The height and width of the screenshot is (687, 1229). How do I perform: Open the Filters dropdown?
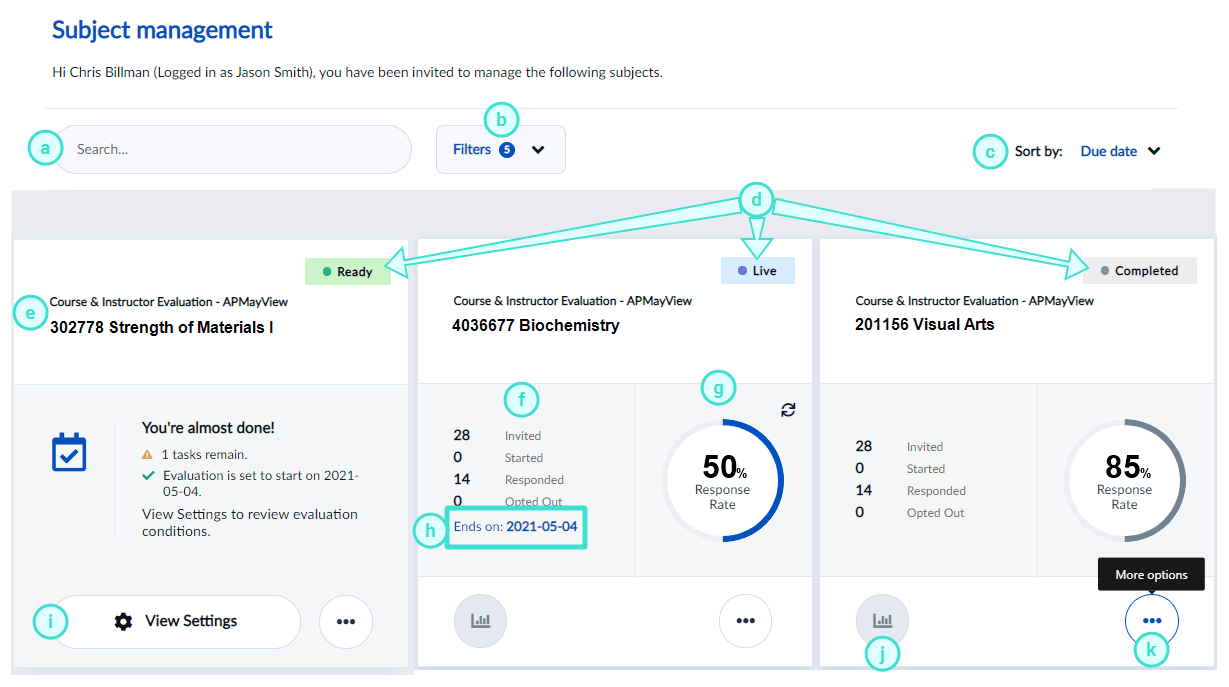(500, 150)
